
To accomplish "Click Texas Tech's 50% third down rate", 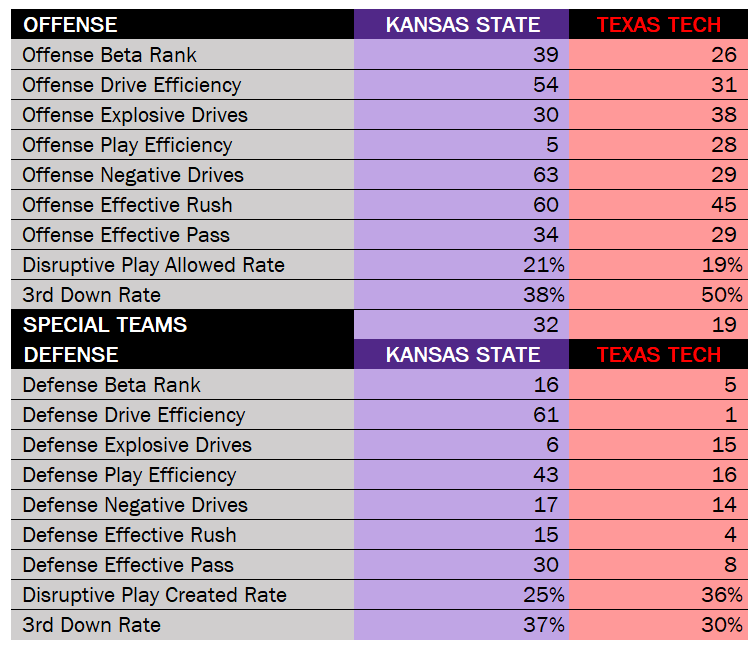I will click(721, 295).
